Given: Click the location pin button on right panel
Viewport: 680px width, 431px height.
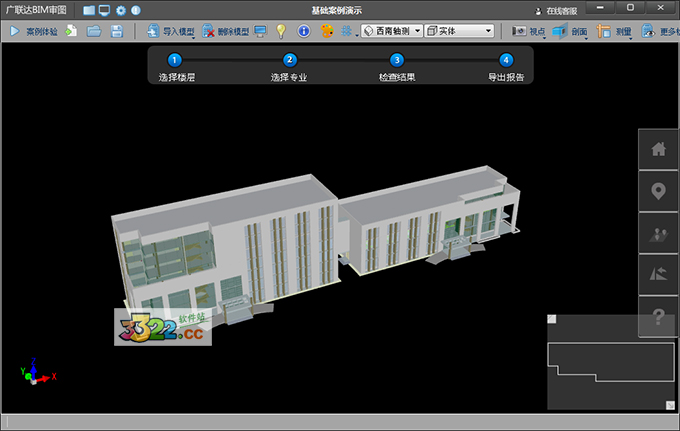Looking at the screenshot, I should [x=658, y=191].
